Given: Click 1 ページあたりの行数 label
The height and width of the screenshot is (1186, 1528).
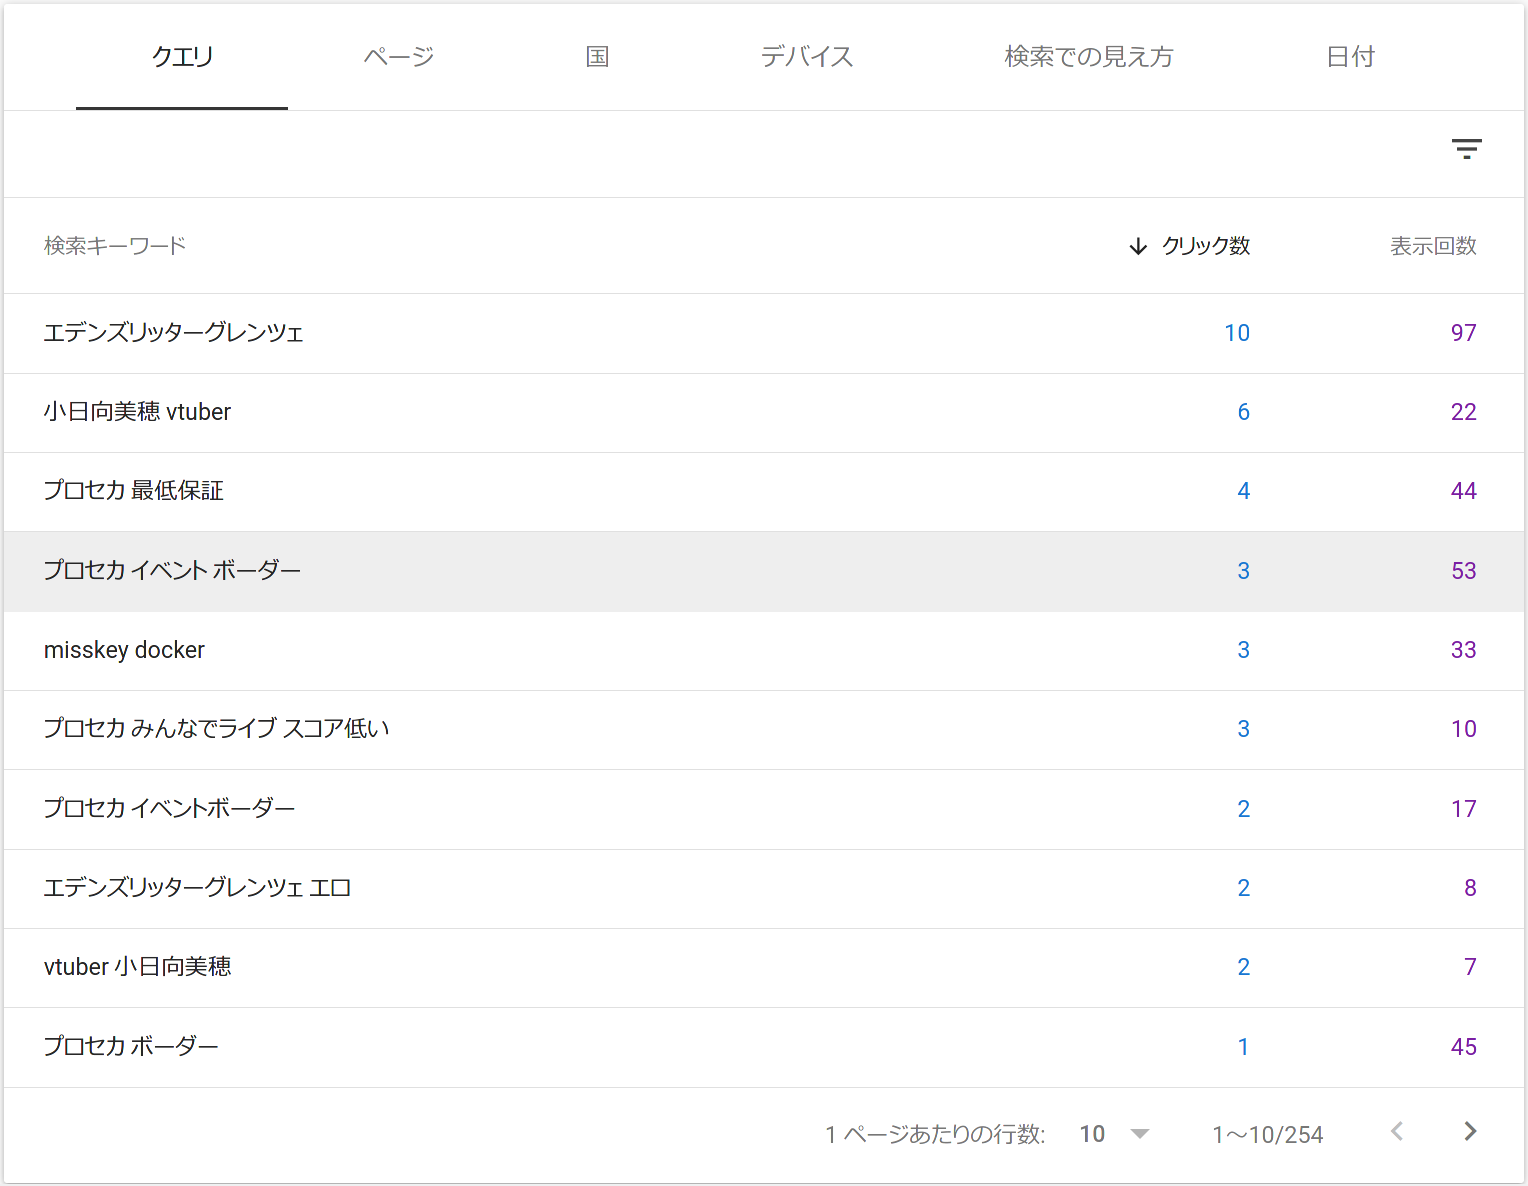Looking at the screenshot, I should point(935,1135).
